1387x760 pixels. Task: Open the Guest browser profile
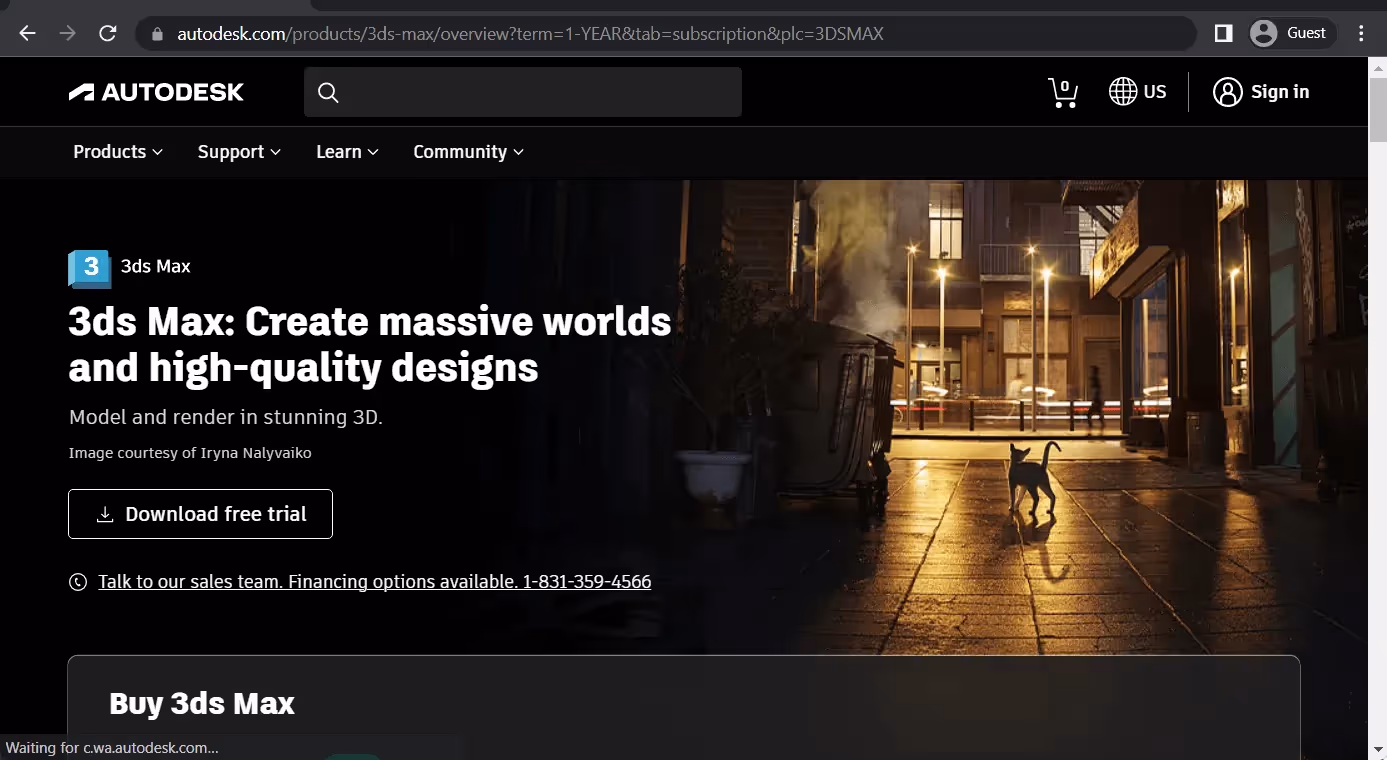(1291, 32)
